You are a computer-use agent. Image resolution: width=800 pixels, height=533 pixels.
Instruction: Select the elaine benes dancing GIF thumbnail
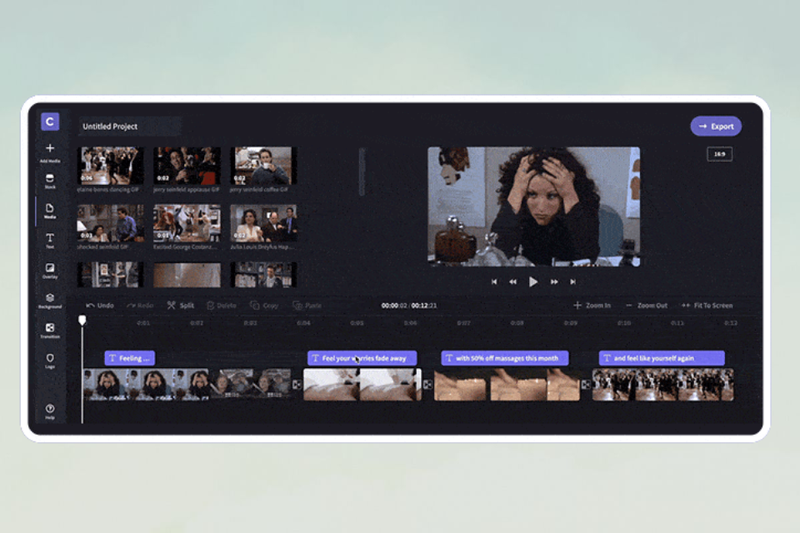[110, 166]
